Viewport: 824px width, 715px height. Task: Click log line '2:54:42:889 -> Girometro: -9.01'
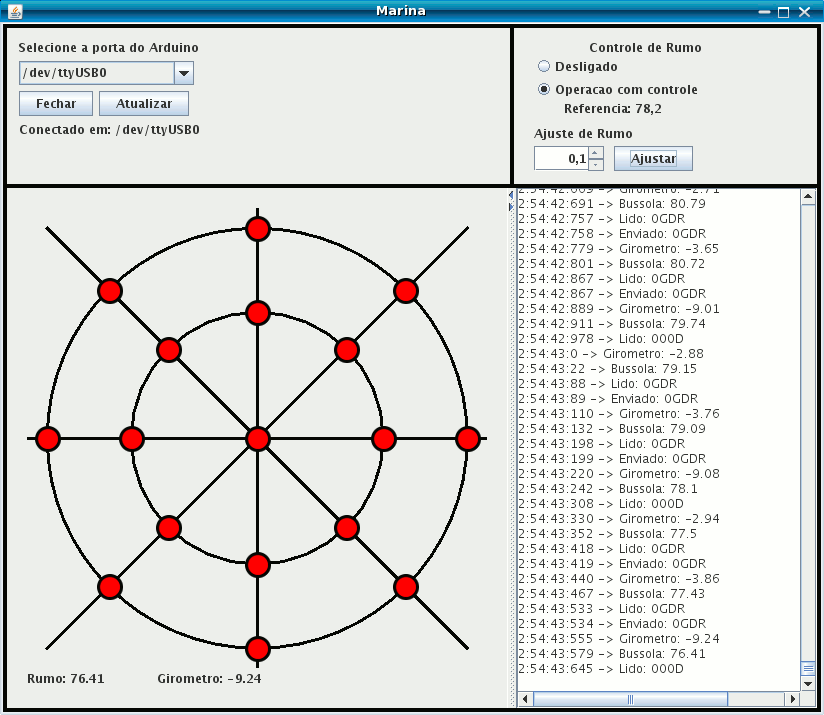point(619,308)
